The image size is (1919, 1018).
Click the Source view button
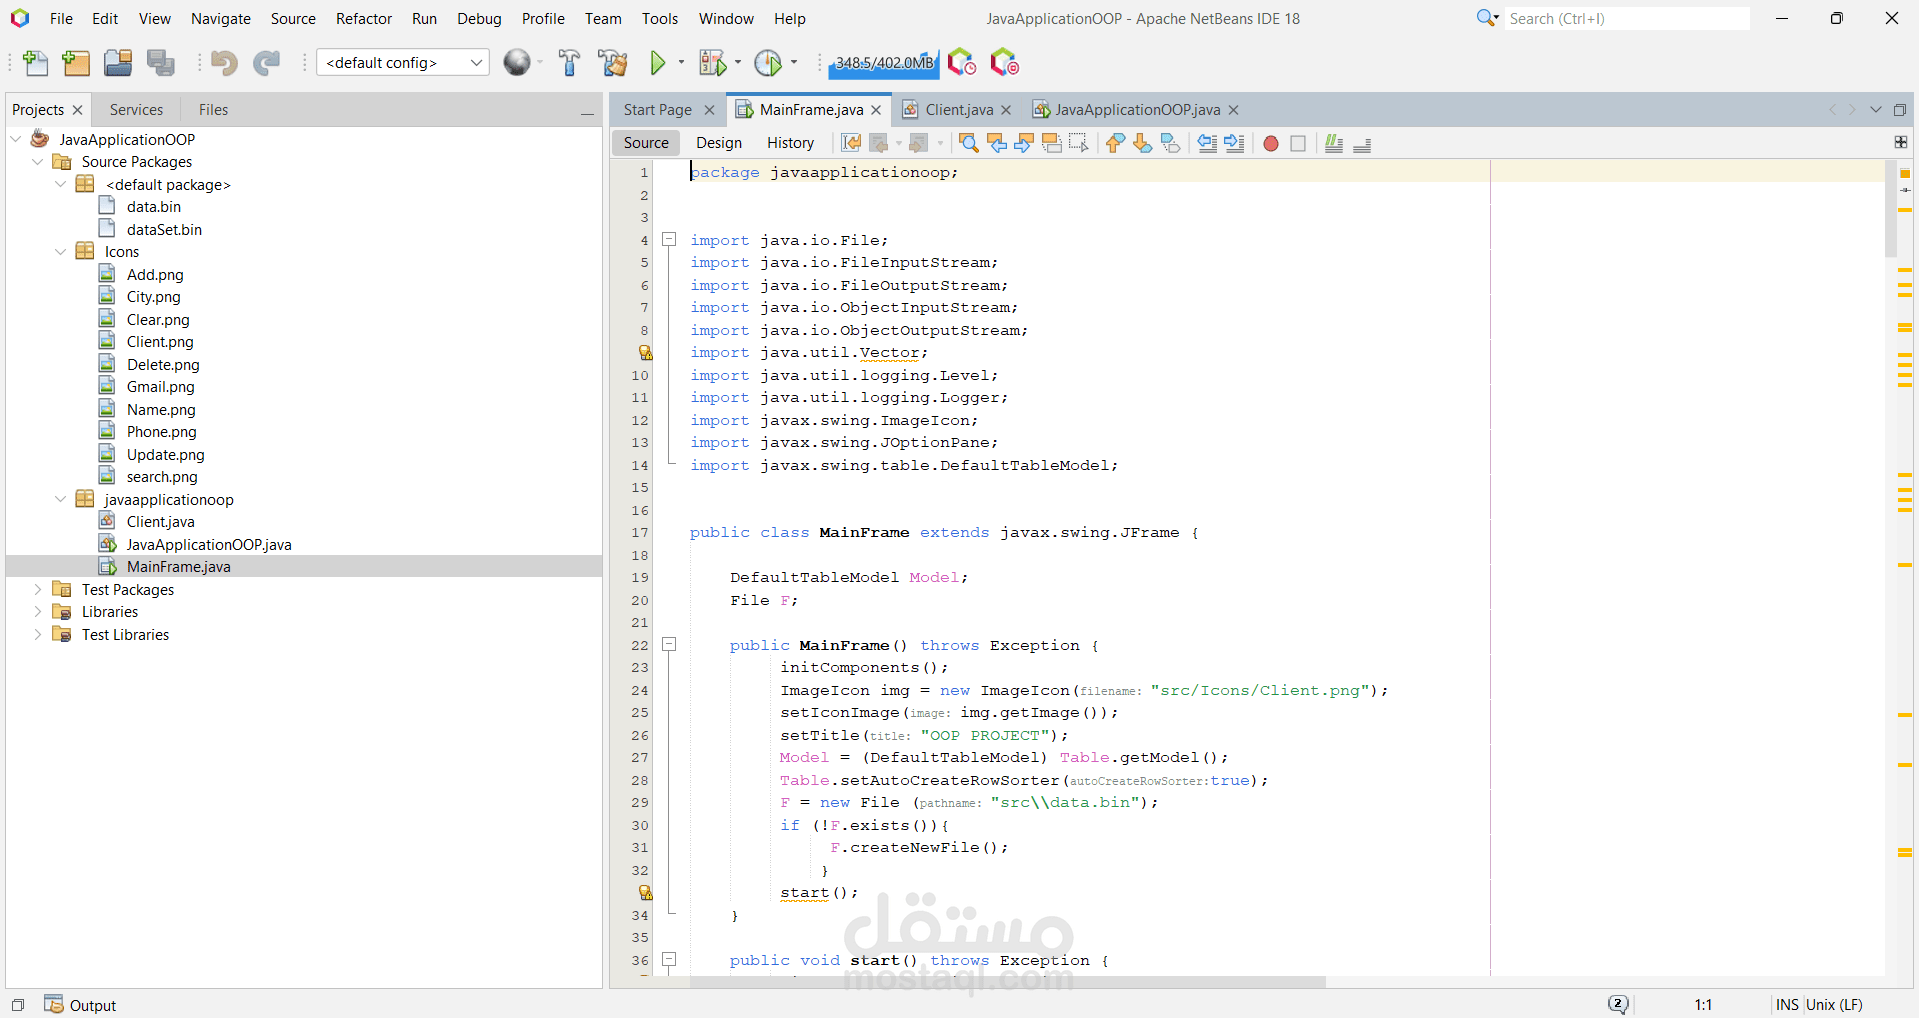coord(646,143)
